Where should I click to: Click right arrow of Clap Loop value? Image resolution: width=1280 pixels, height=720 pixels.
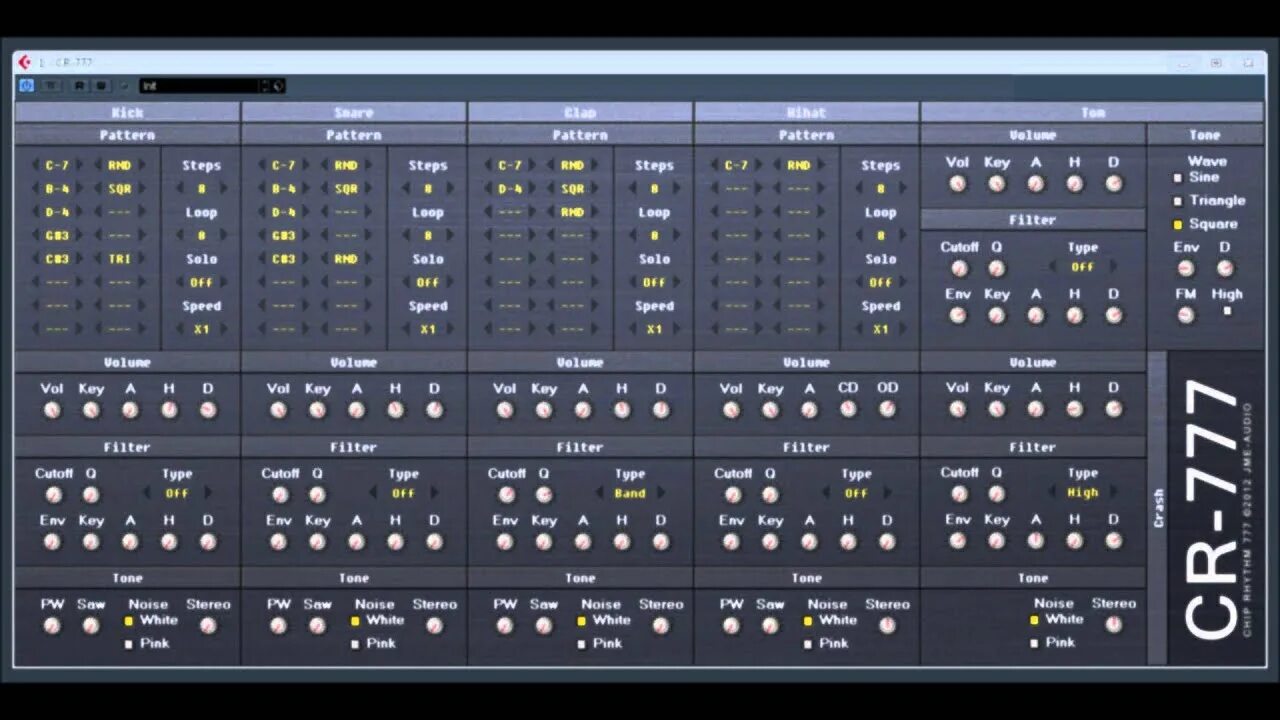[x=678, y=236]
